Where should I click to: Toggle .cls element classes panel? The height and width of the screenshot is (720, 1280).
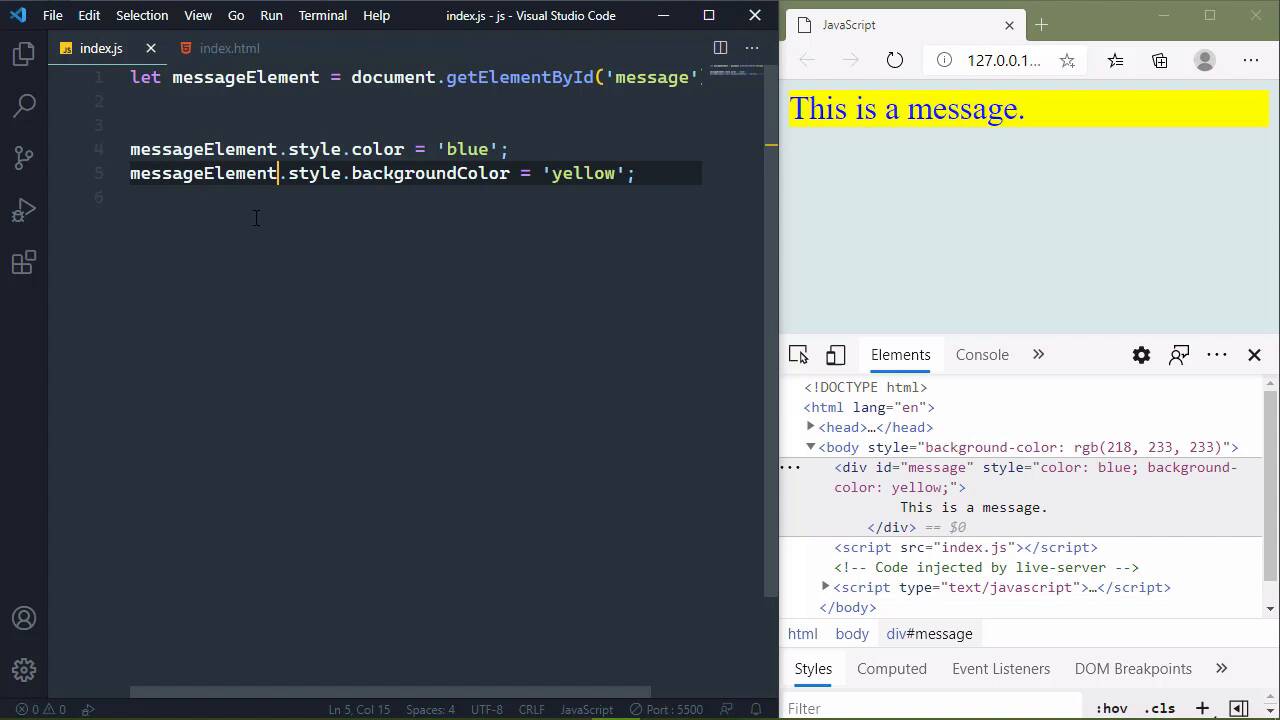point(1160,708)
